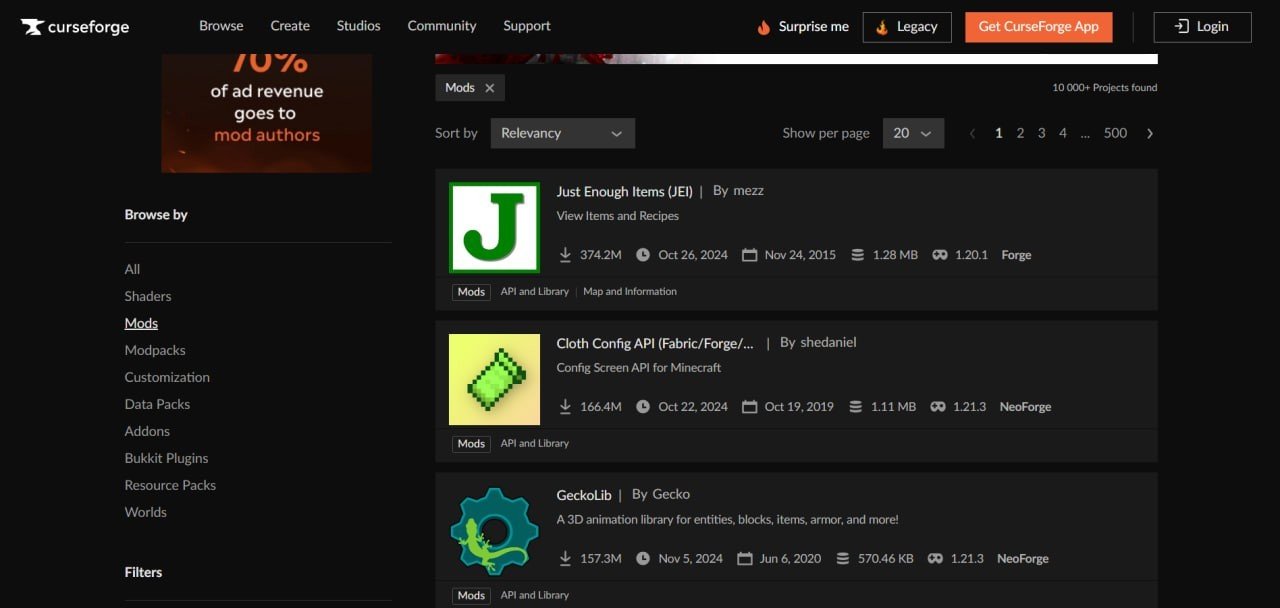
Task: Go to page 500
Action: 1115,133
